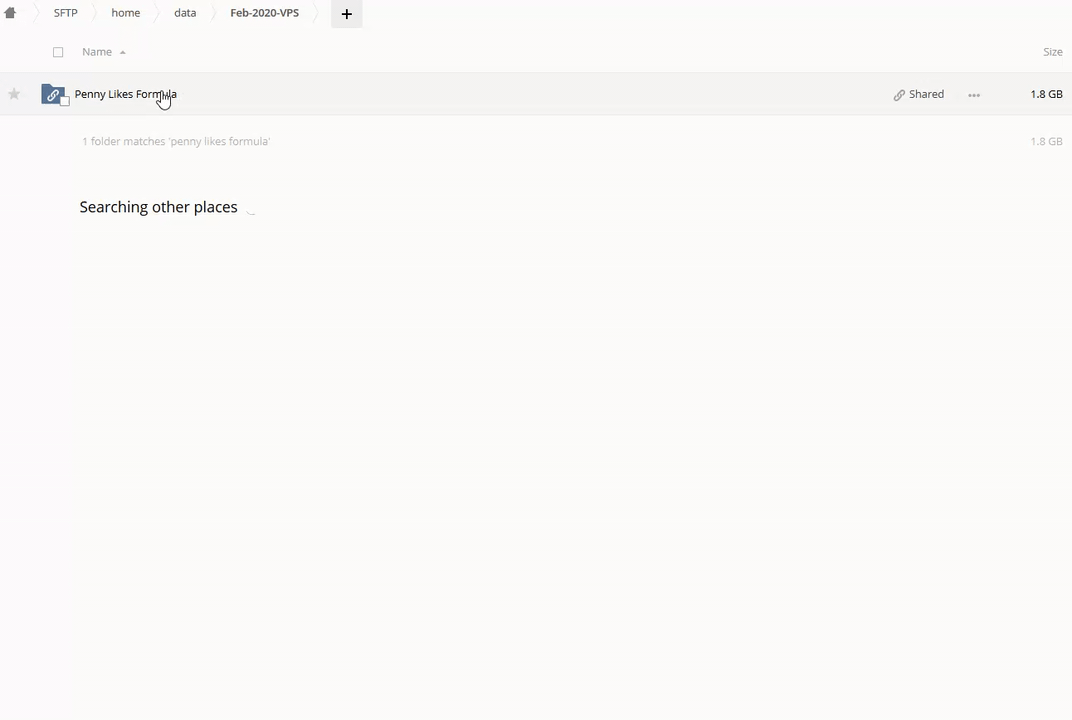1072x720 pixels.
Task: Click the Shared label on the folder row
Action: [x=926, y=94]
